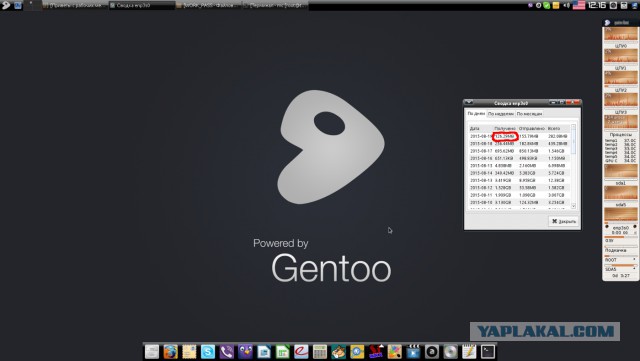Click the sda1 disk chart in monitor
Image resolution: width=640 pixels, height=361 pixels.
tap(620, 172)
